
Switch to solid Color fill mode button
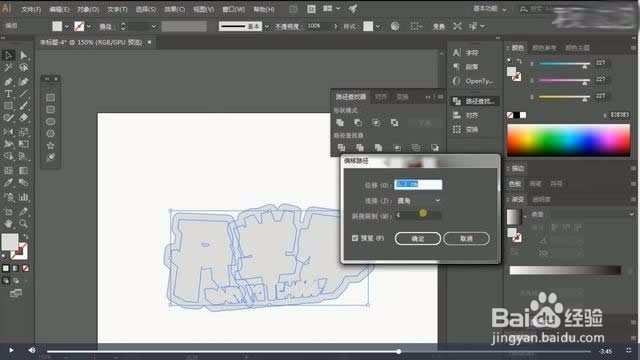point(6,268)
